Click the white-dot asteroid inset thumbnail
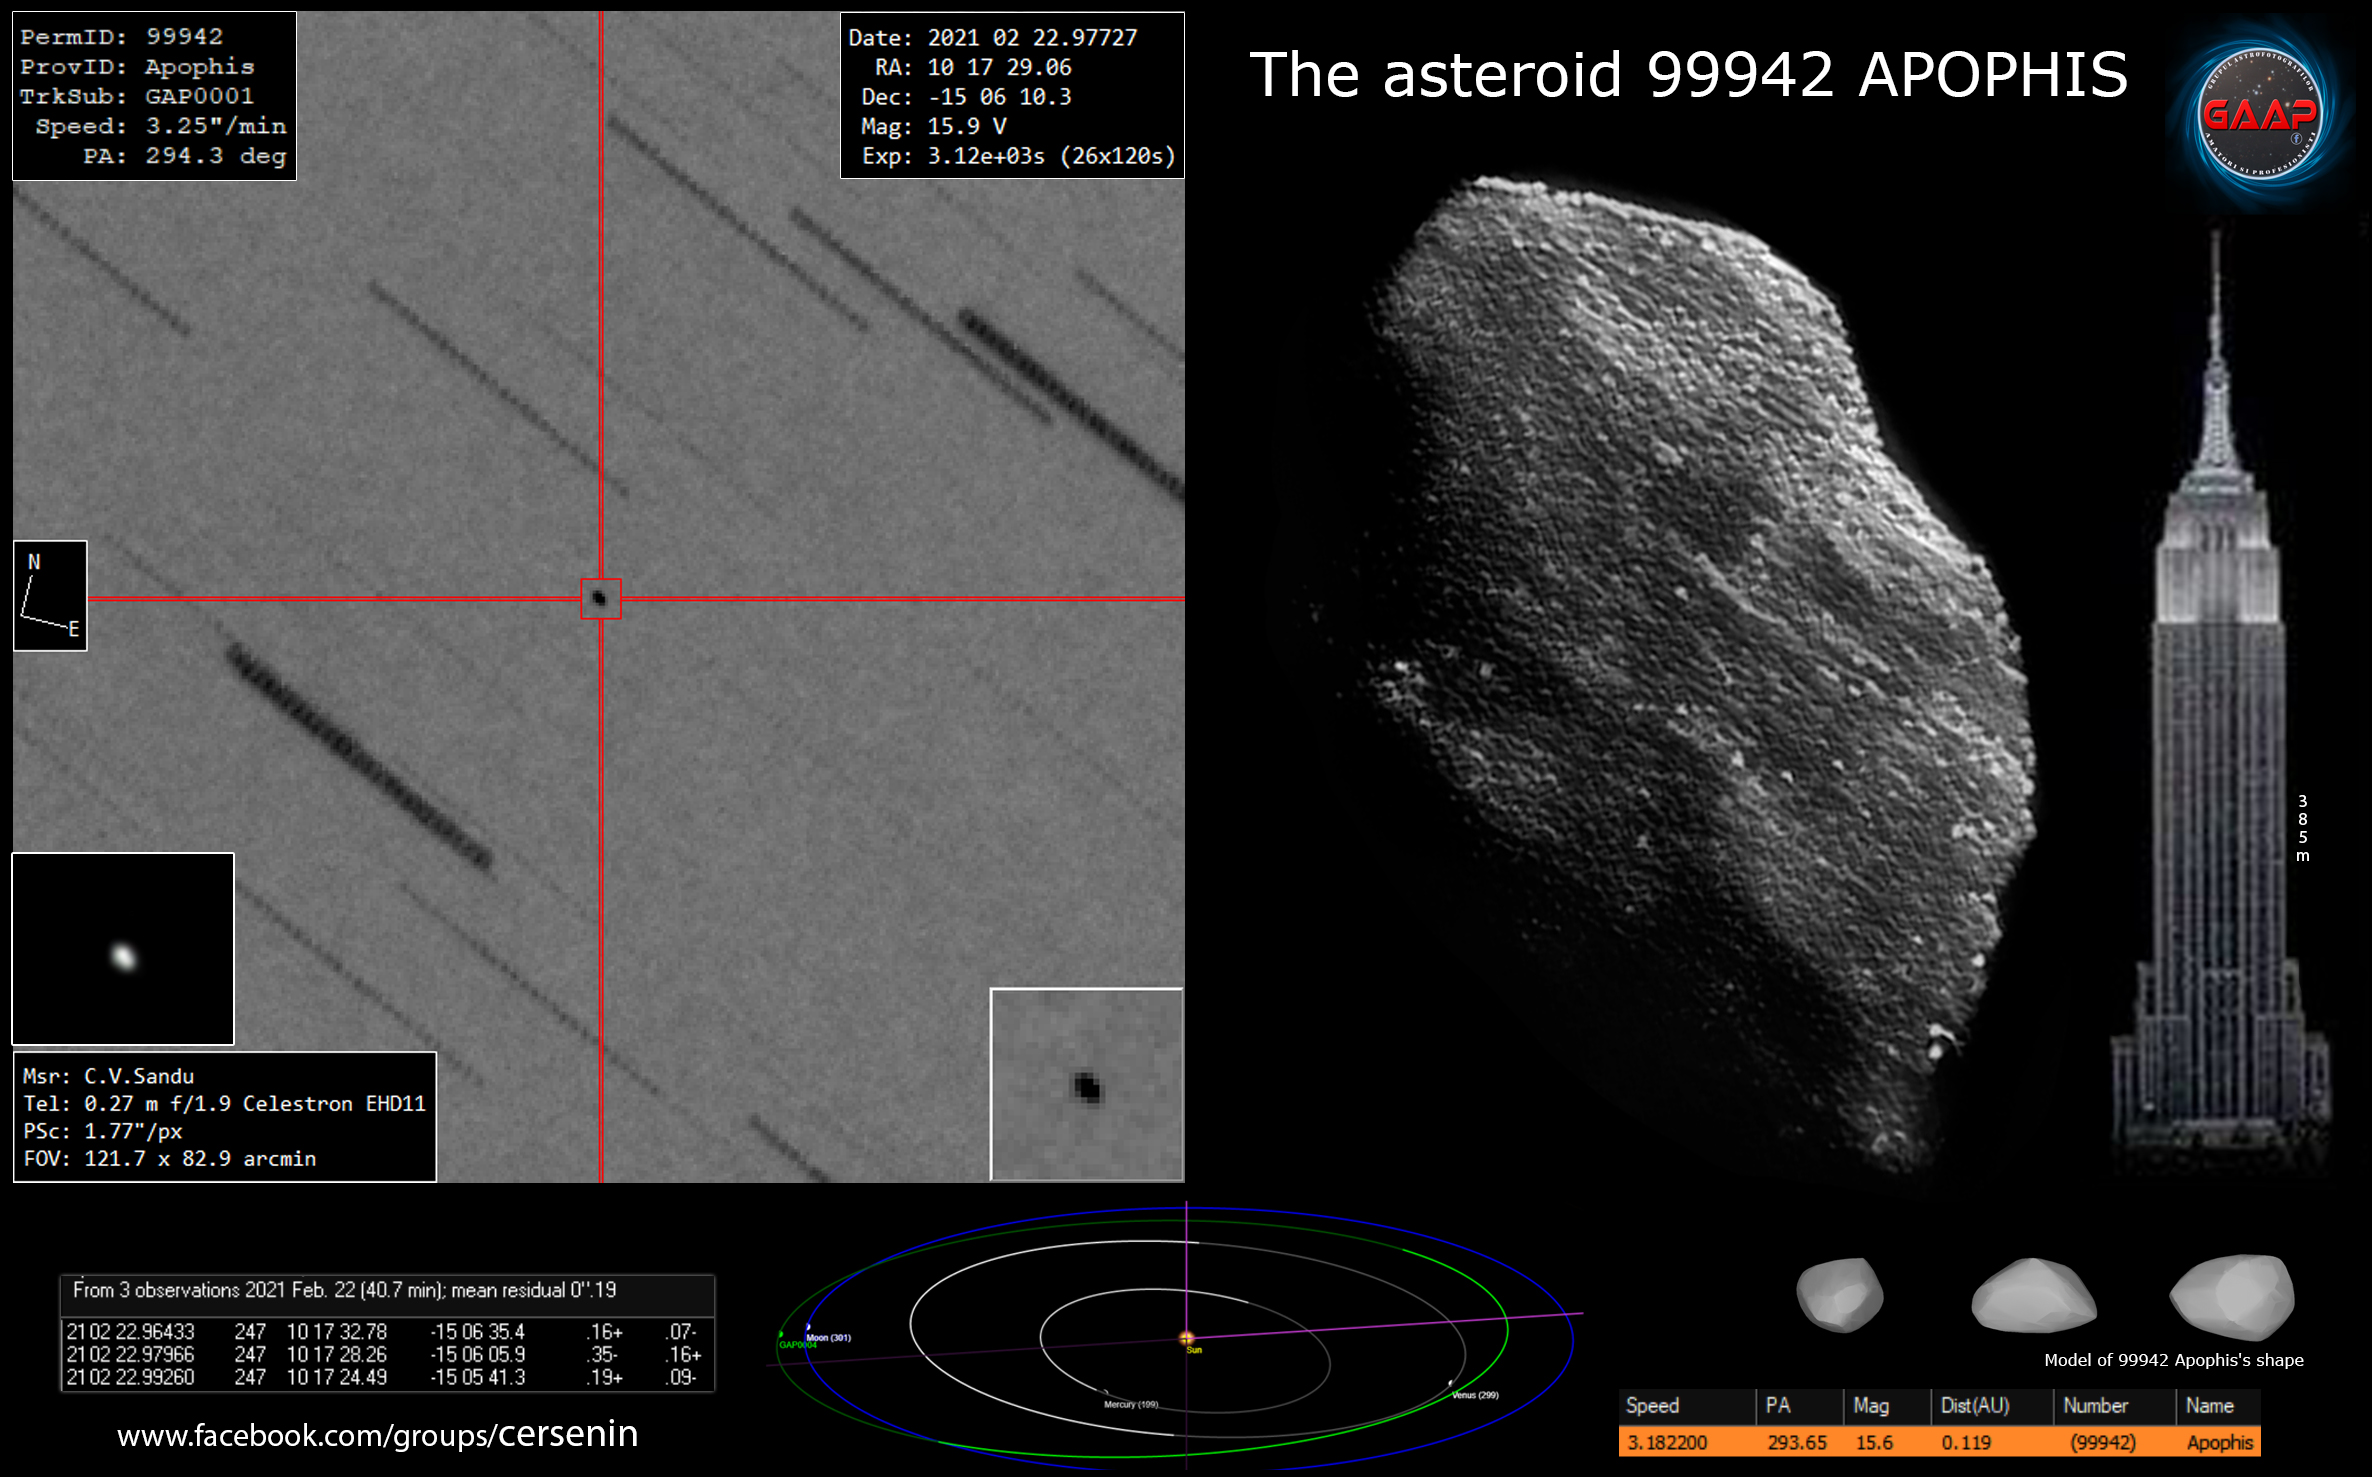2372x1477 pixels. pos(123,949)
